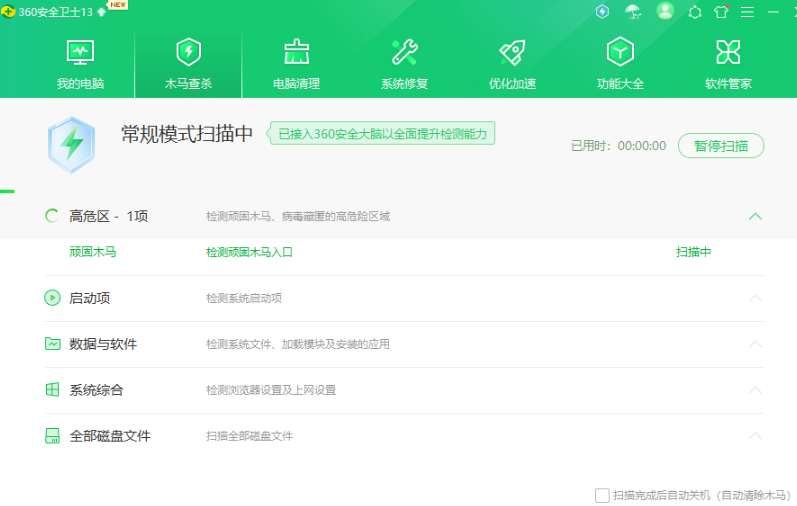Expand the 全部磁盘文件 section chevron
This screenshot has width=797, height=506.
(755, 436)
